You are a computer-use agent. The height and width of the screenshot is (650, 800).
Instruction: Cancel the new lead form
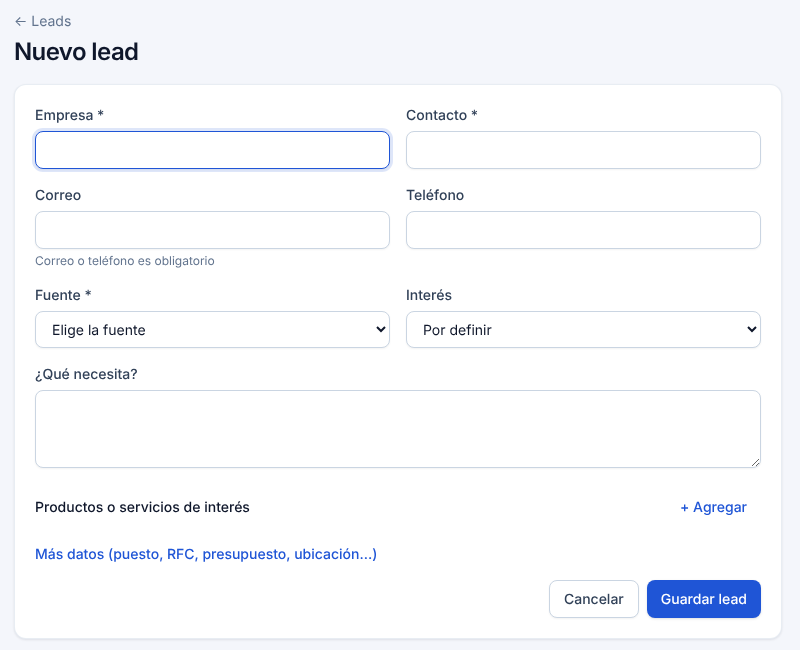pyautogui.click(x=594, y=599)
